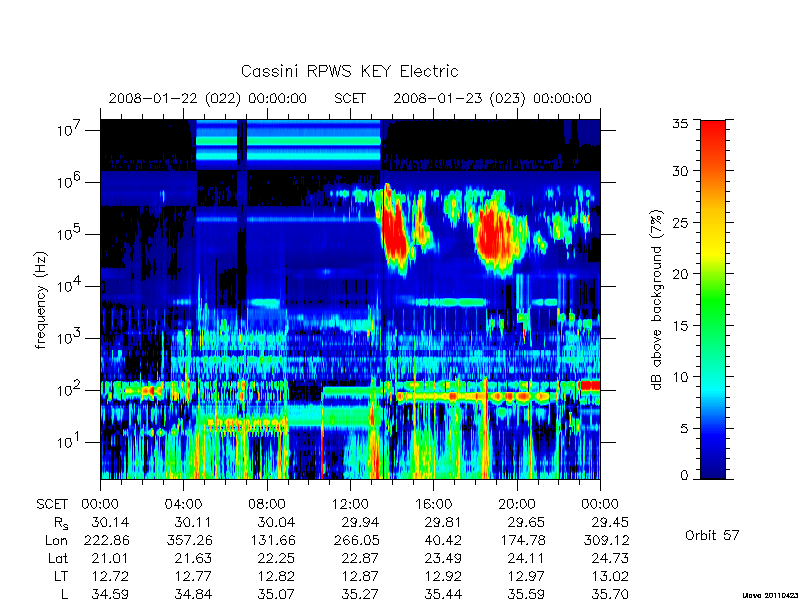Click the Rs value '30.04'
The height and width of the screenshot is (600, 800).
pos(277,522)
